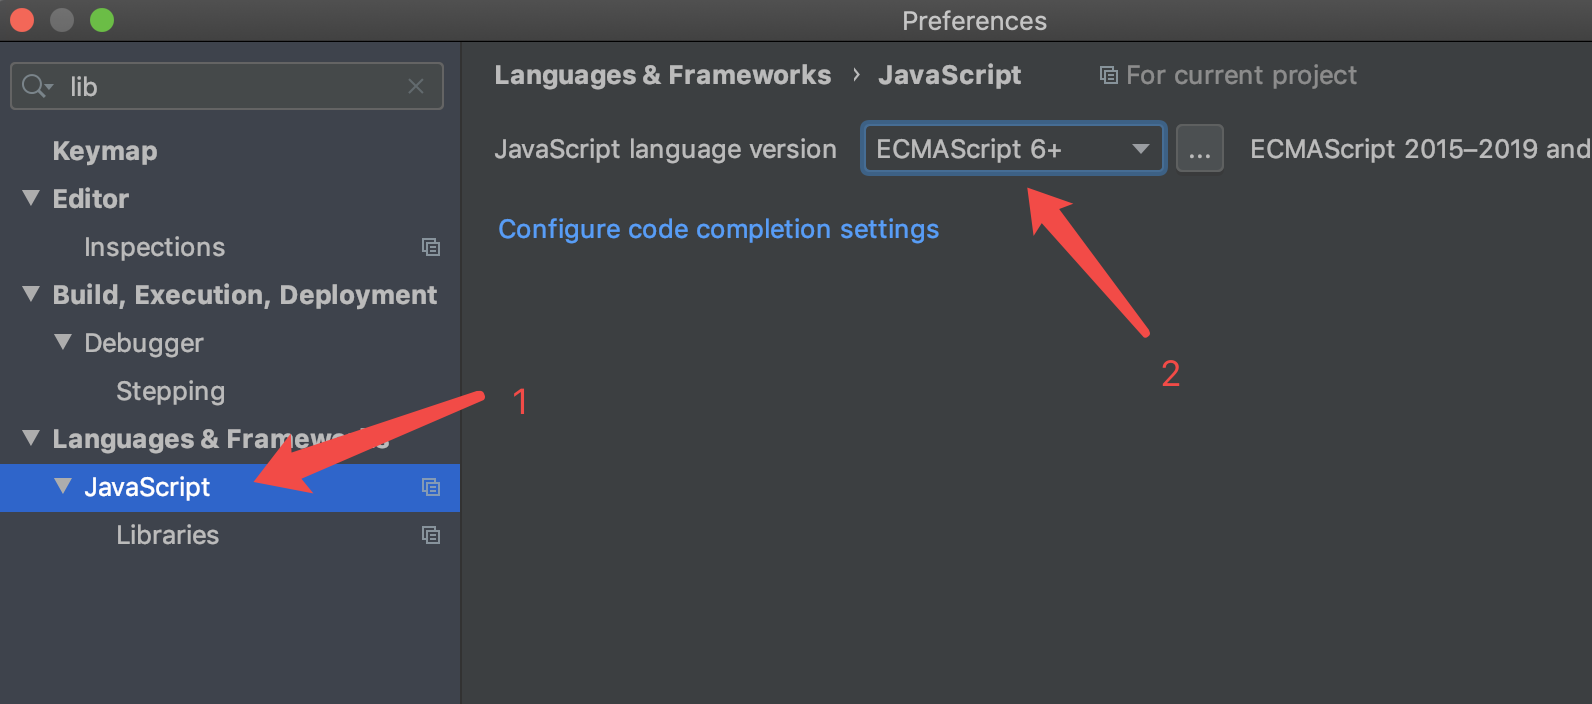The height and width of the screenshot is (704, 1592).
Task: Select Stepping under Debugger
Action: (x=171, y=391)
